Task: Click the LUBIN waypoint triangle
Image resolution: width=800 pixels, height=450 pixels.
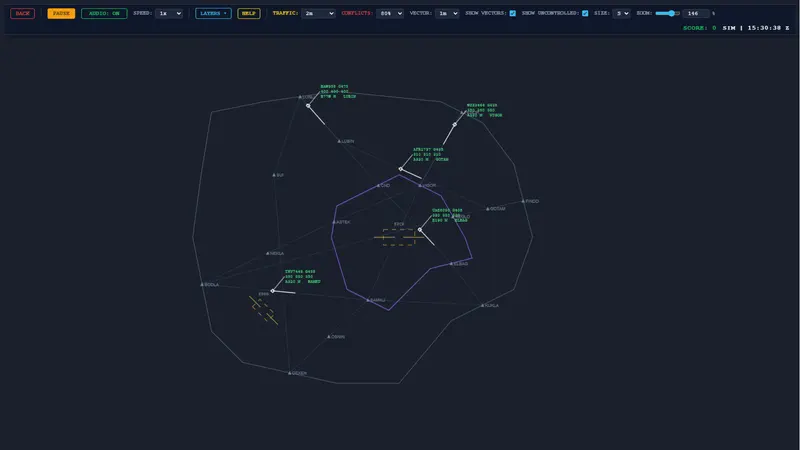Action: (339, 141)
